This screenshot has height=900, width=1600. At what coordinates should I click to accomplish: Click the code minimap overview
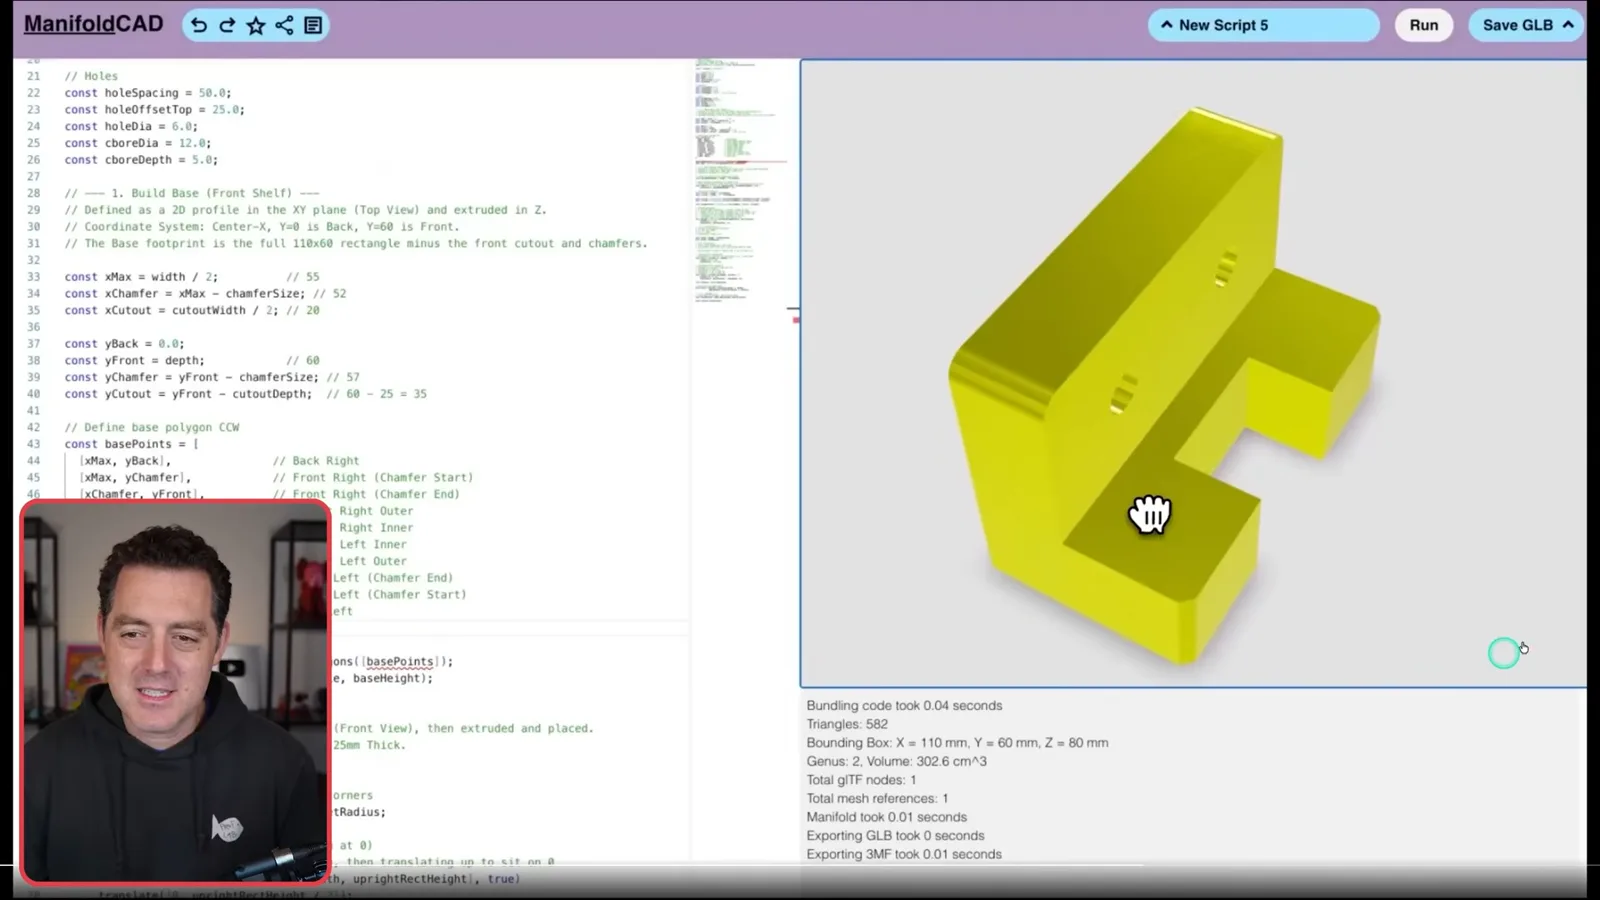click(x=740, y=180)
